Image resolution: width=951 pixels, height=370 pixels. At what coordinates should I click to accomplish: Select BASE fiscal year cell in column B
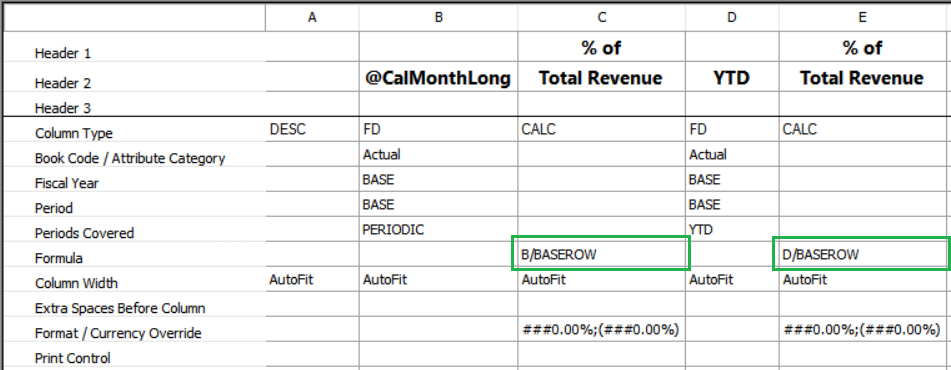(x=439, y=180)
